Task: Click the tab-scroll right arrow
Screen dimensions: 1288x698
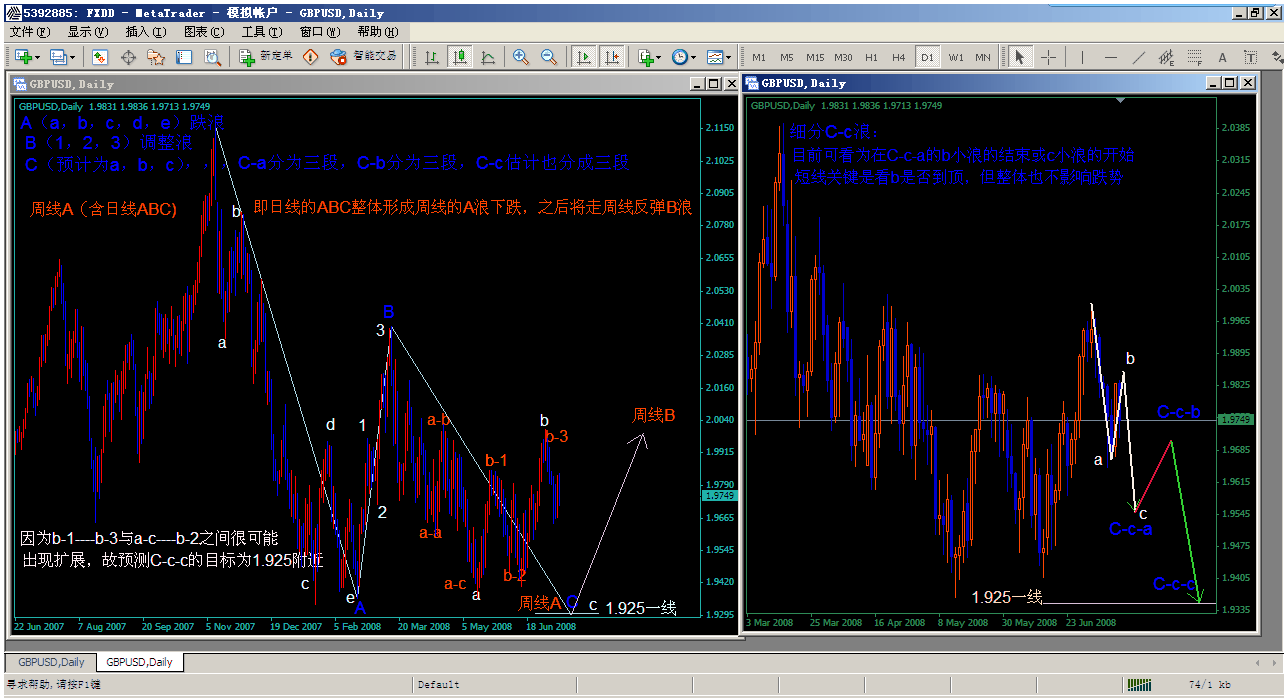Action: [1275, 662]
